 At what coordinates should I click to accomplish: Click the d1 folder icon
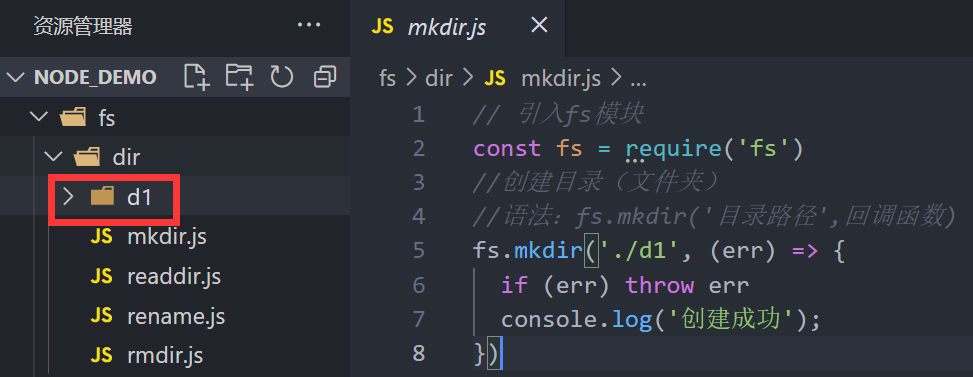(102, 197)
